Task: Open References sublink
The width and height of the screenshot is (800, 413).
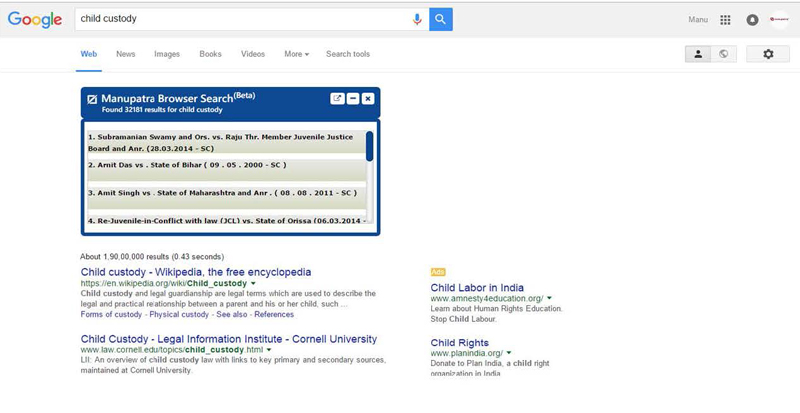Action: pyautogui.click(x=274, y=314)
